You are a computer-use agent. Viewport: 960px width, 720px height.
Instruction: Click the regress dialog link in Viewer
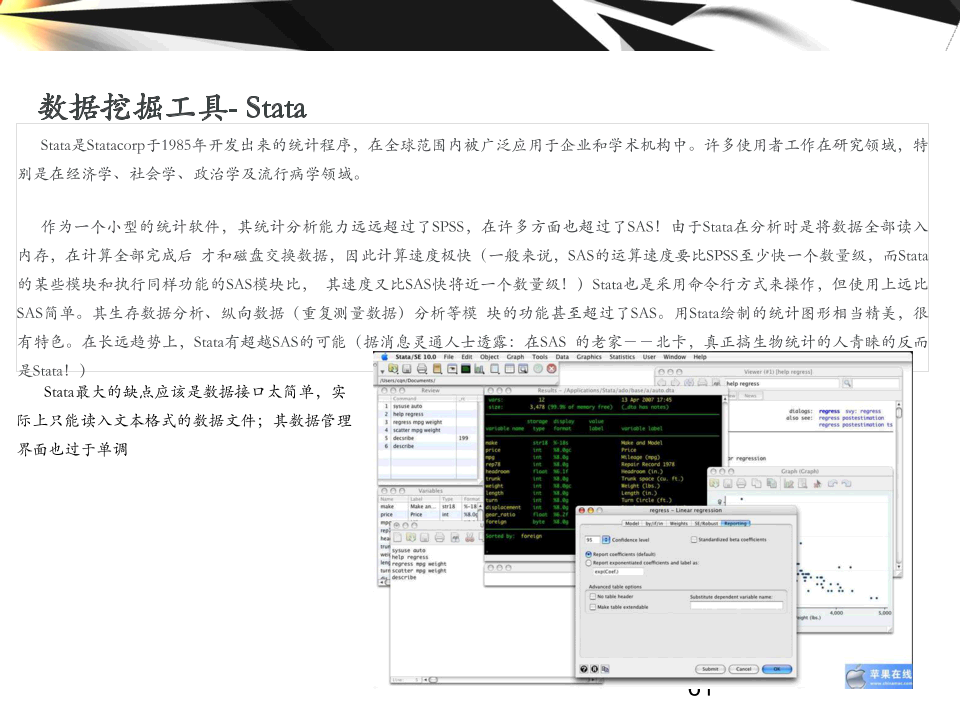pos(830,411)
